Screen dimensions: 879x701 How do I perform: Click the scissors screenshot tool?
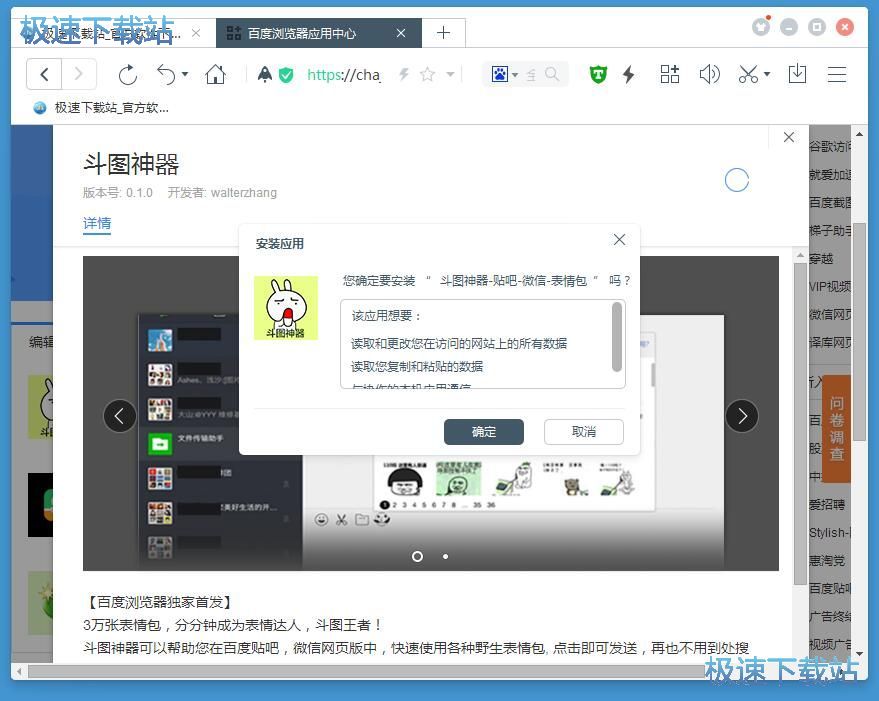tap(748, 74)
